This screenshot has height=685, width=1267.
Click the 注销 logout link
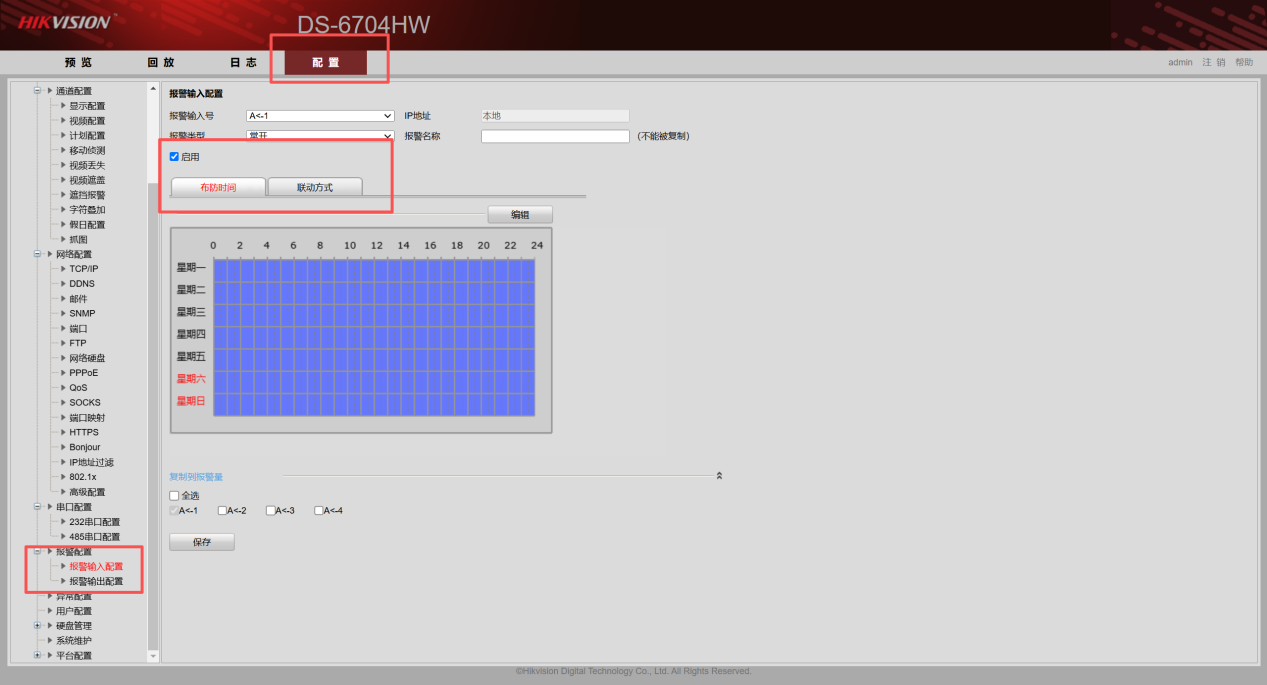pos(1213,63)
